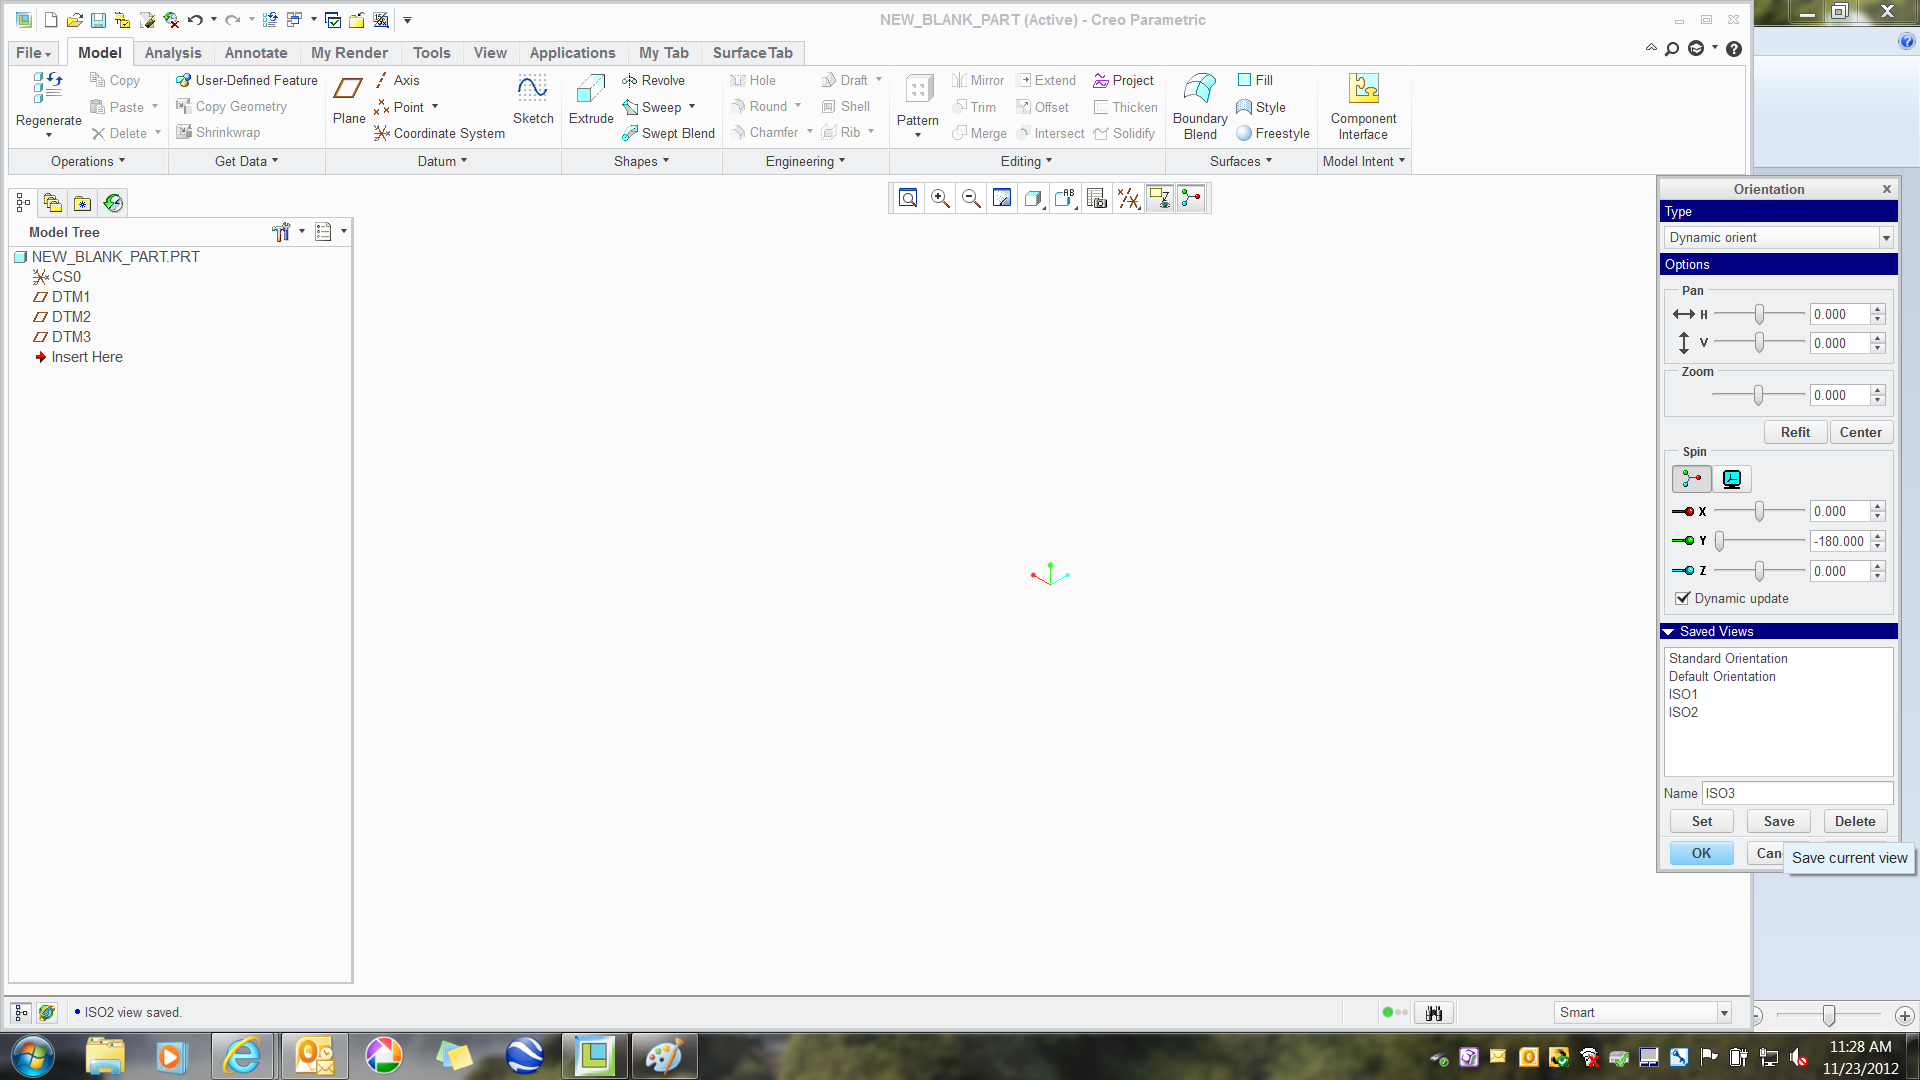Select screen center axis mode in Orientation
The width and height of the screenshot is (1920, 1080).
[1732, 479]
